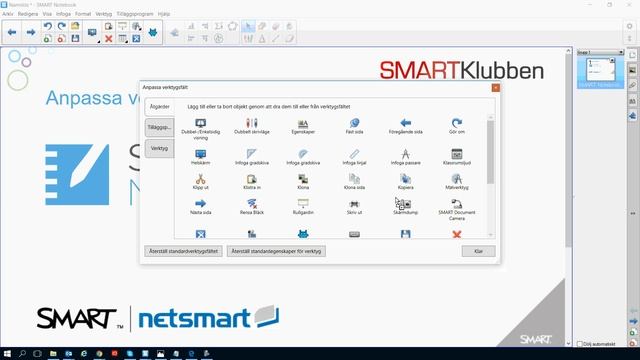Viewport: 640px width, 360px height.
Task: Select the Infoga passare compass icon
Action: coord(405,154)
